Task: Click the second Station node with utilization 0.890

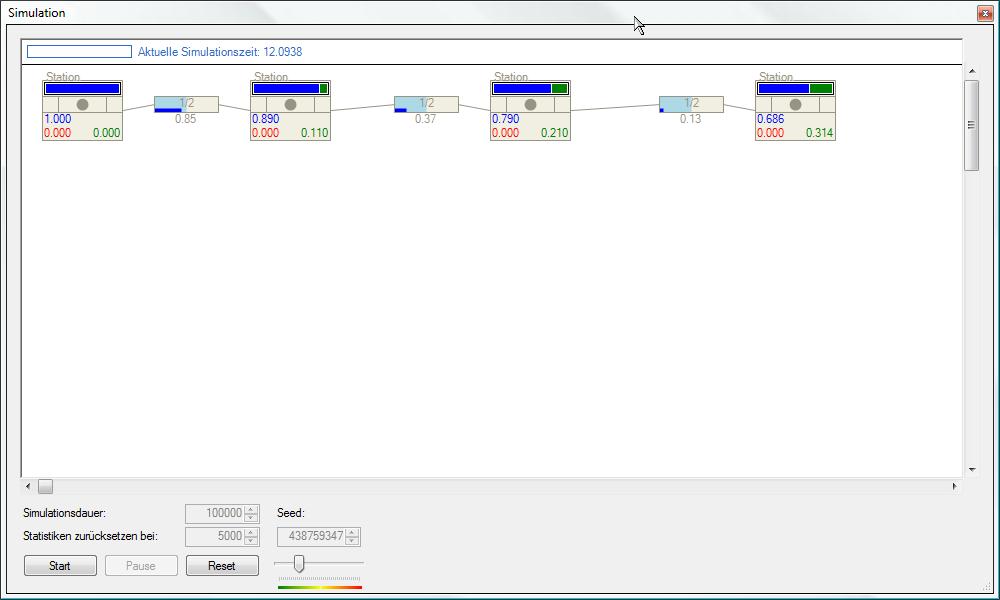Action: (x=290, y=111)
